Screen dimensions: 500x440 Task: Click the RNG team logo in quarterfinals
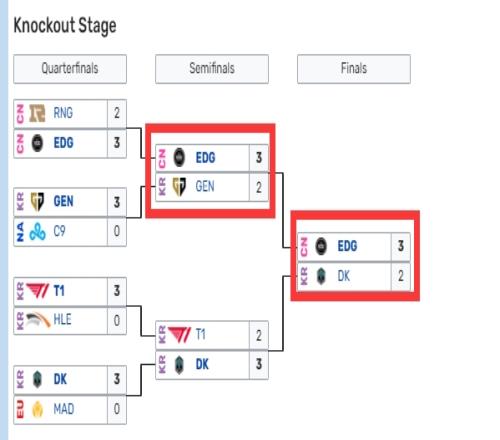tap(37, 113)
